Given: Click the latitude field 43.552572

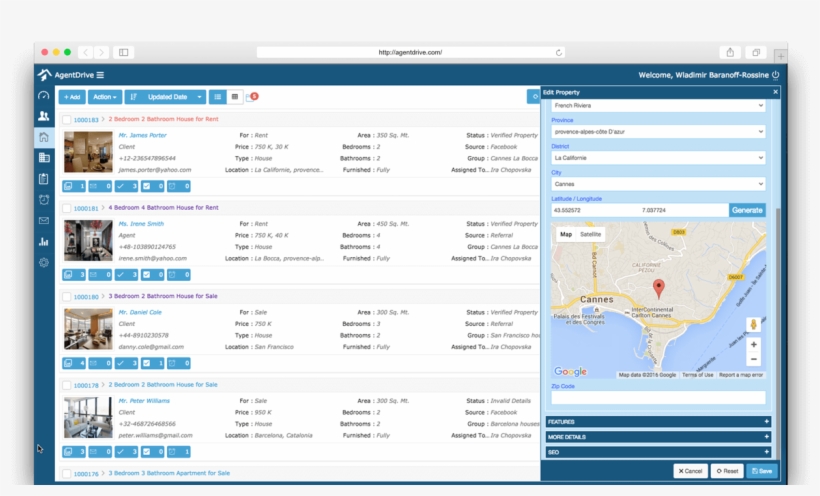Looking at the screenshot, I should [595, 210].
